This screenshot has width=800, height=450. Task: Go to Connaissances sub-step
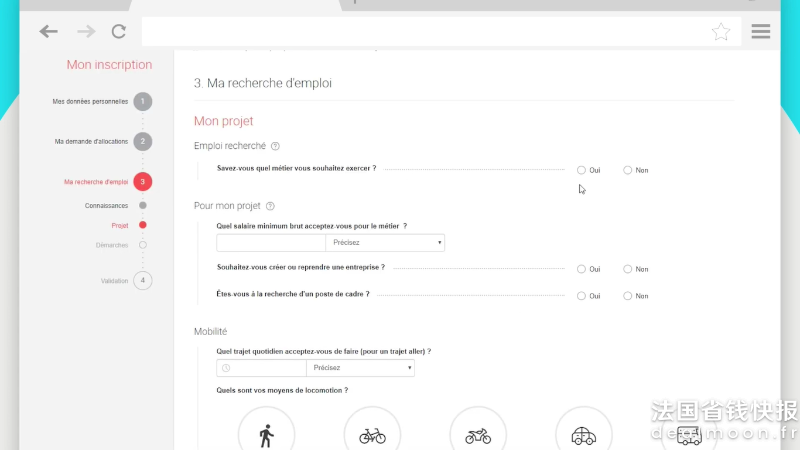pyautogui.click(x=106, y=206)
